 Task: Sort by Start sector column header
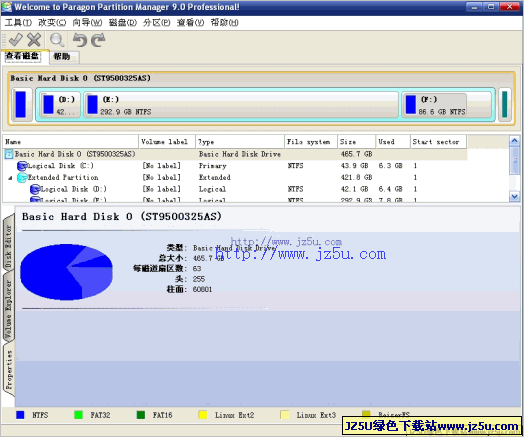pyautogui.click(x=438, y=142)
